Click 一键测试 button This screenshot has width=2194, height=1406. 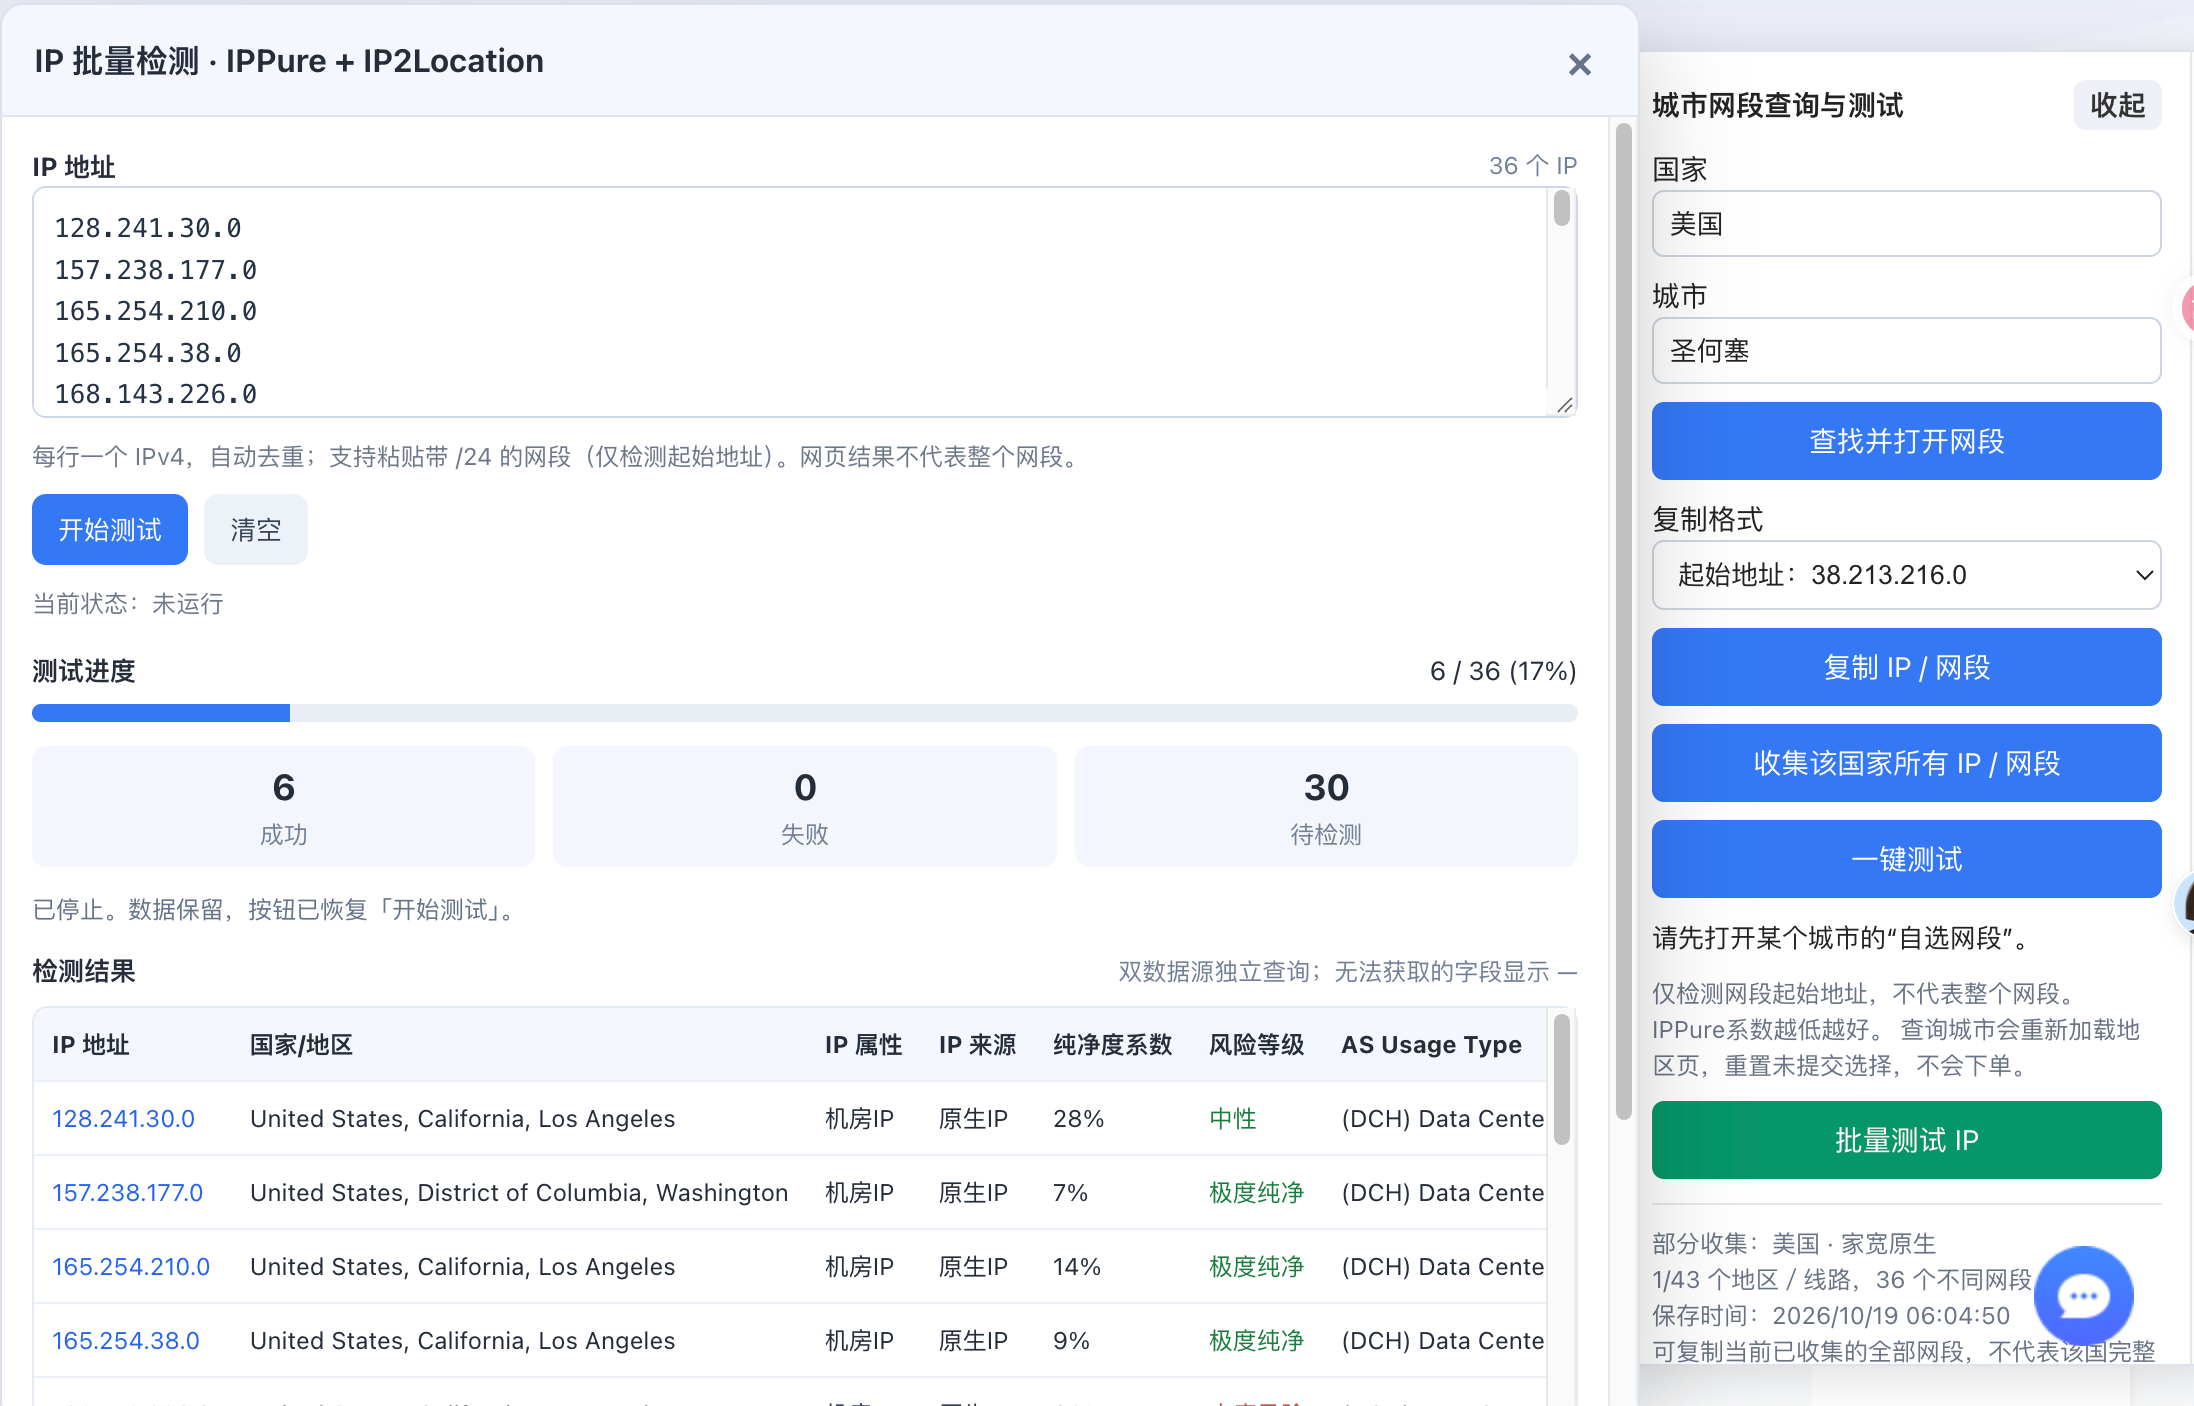click(1906, 859)
